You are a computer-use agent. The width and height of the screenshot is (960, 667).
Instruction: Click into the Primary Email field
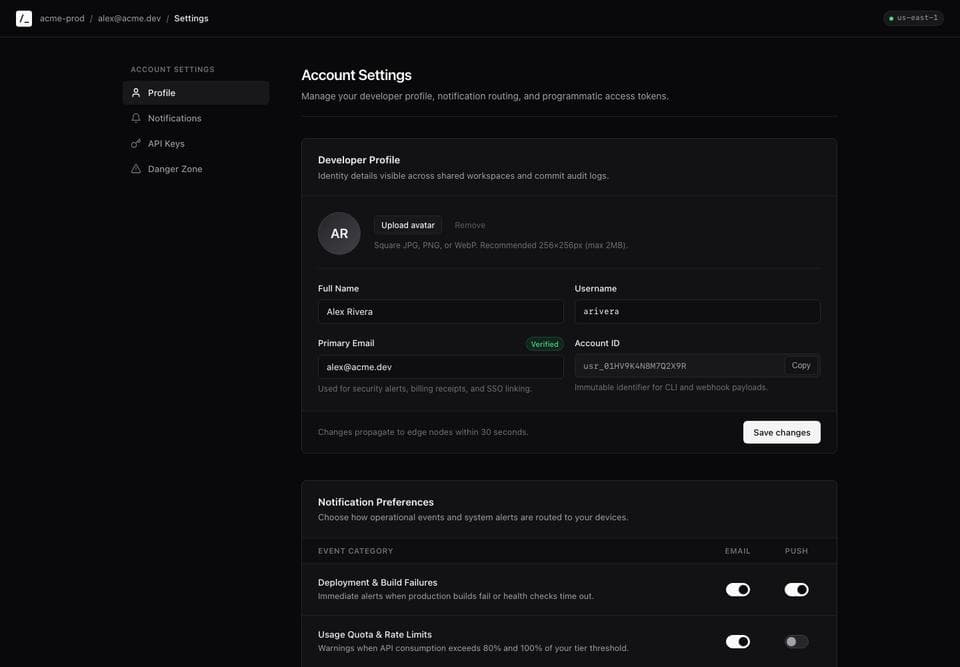pos(440,367)
